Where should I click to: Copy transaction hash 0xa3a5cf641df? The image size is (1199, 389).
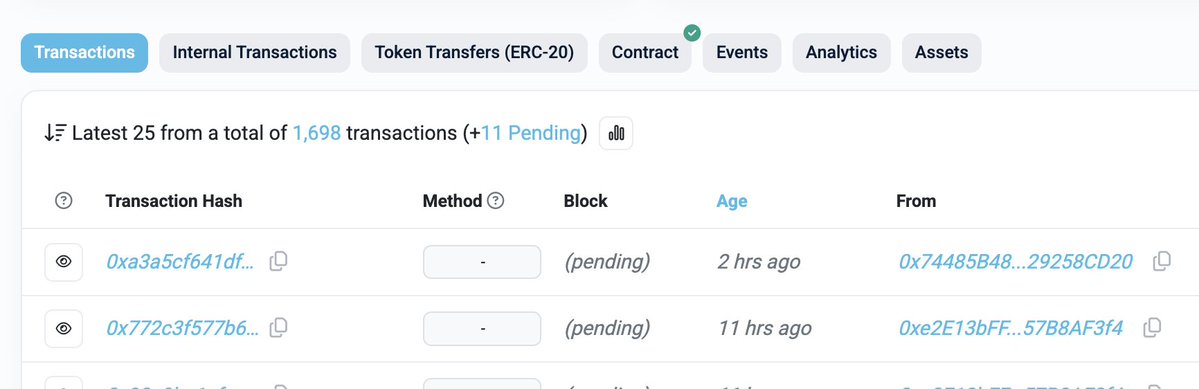(278, 261)
